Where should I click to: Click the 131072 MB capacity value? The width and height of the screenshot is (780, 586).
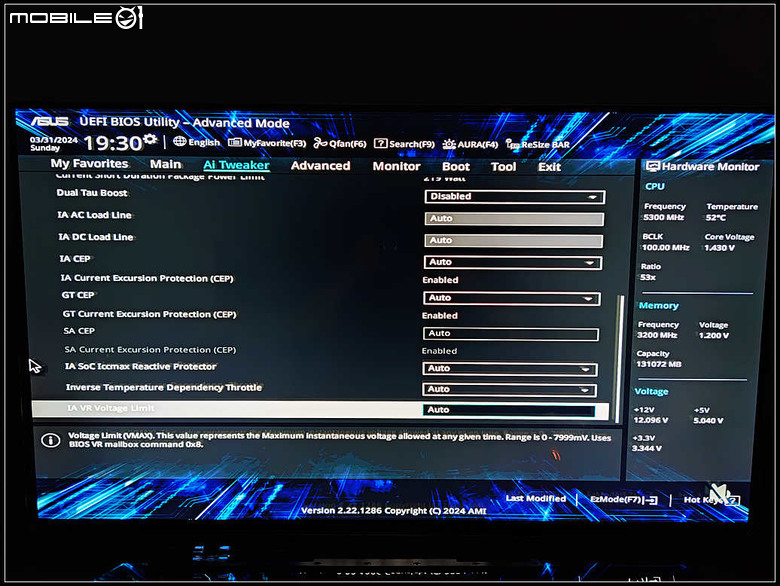659,364
